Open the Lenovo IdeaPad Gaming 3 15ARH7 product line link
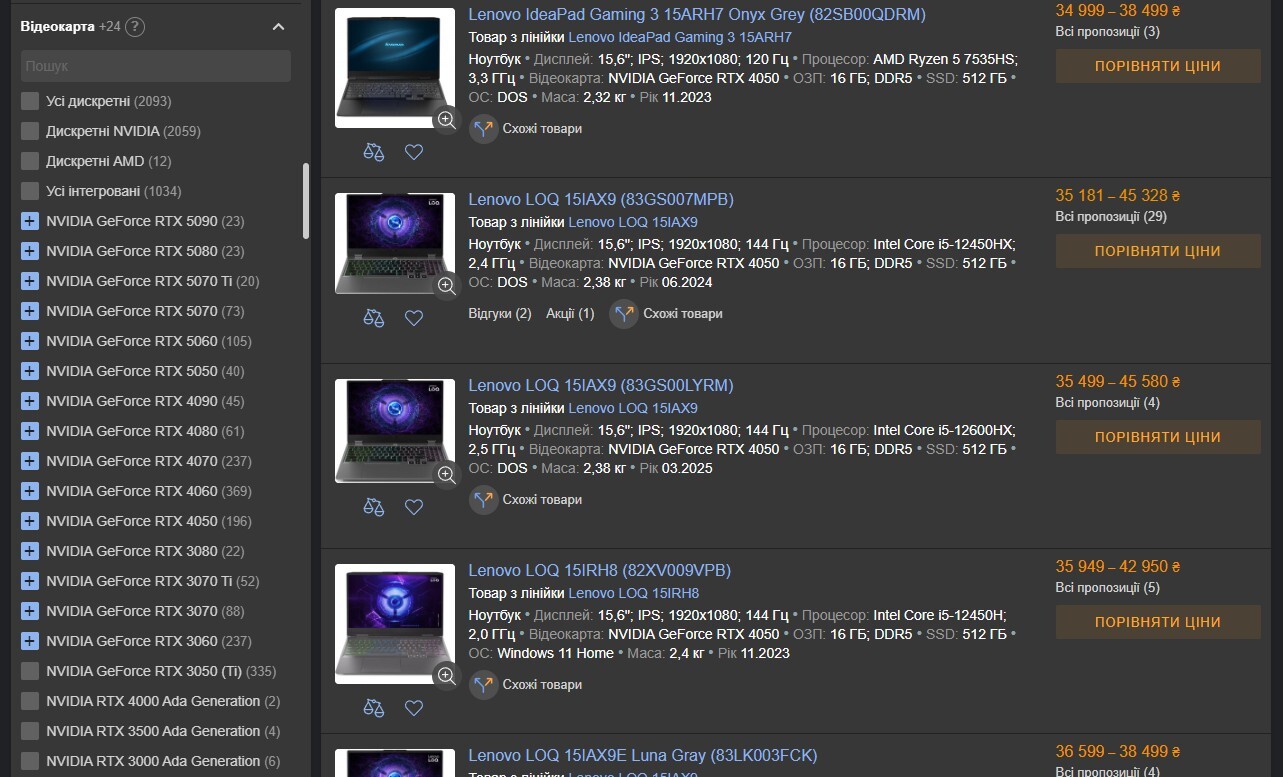The image size is (1283, 777). point(680,37)
